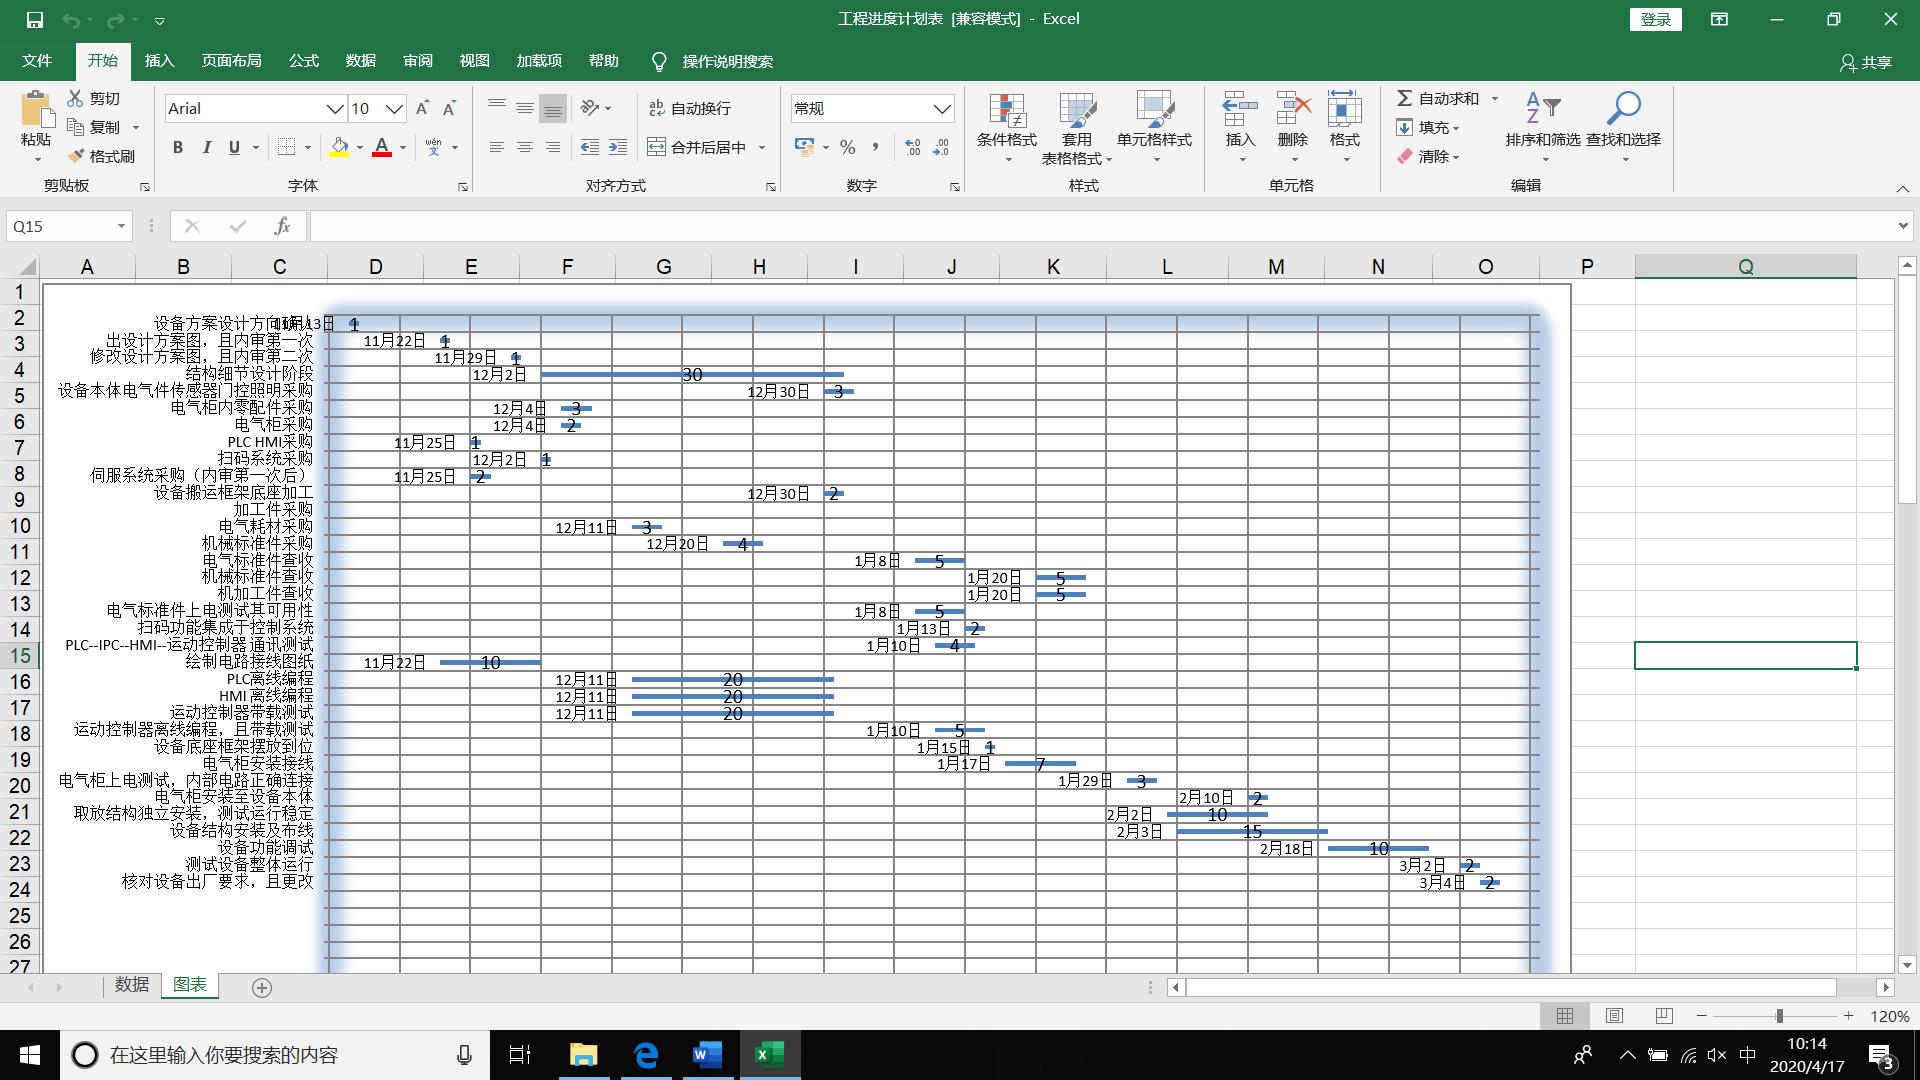Click the Sort and Filter icon
Screen dimensions: 1920x1080
click(x=1542, y=108)
